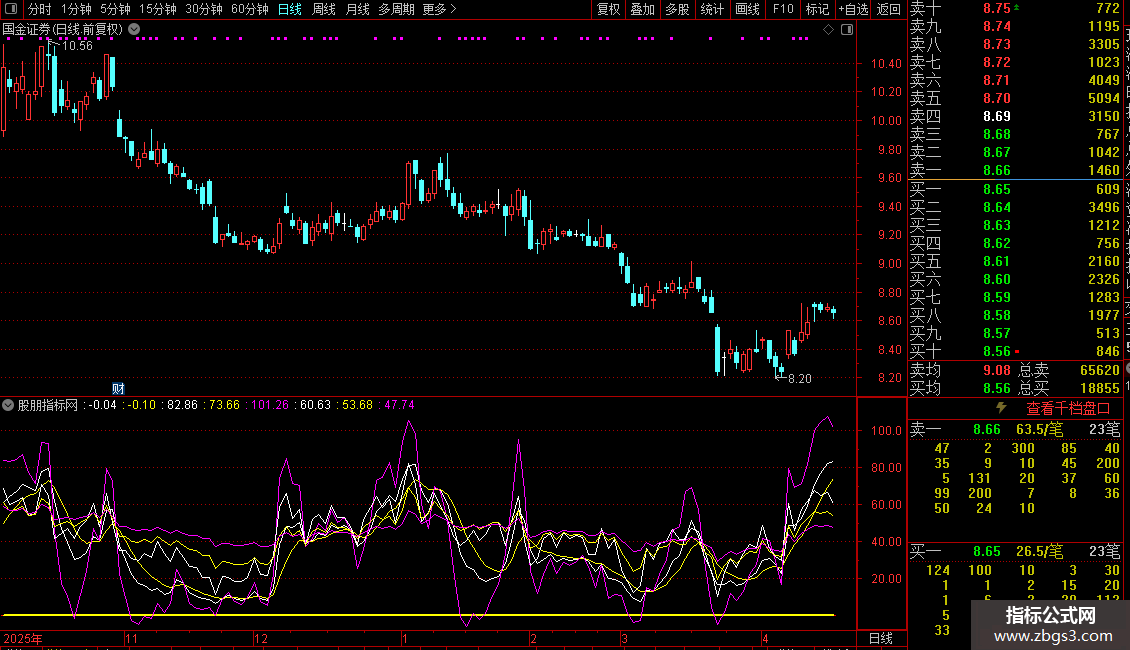This screenshot has width=1130, height=650.
Task: Toggle the right panel icon above the price axis
Action: click(x=846, y=30)
